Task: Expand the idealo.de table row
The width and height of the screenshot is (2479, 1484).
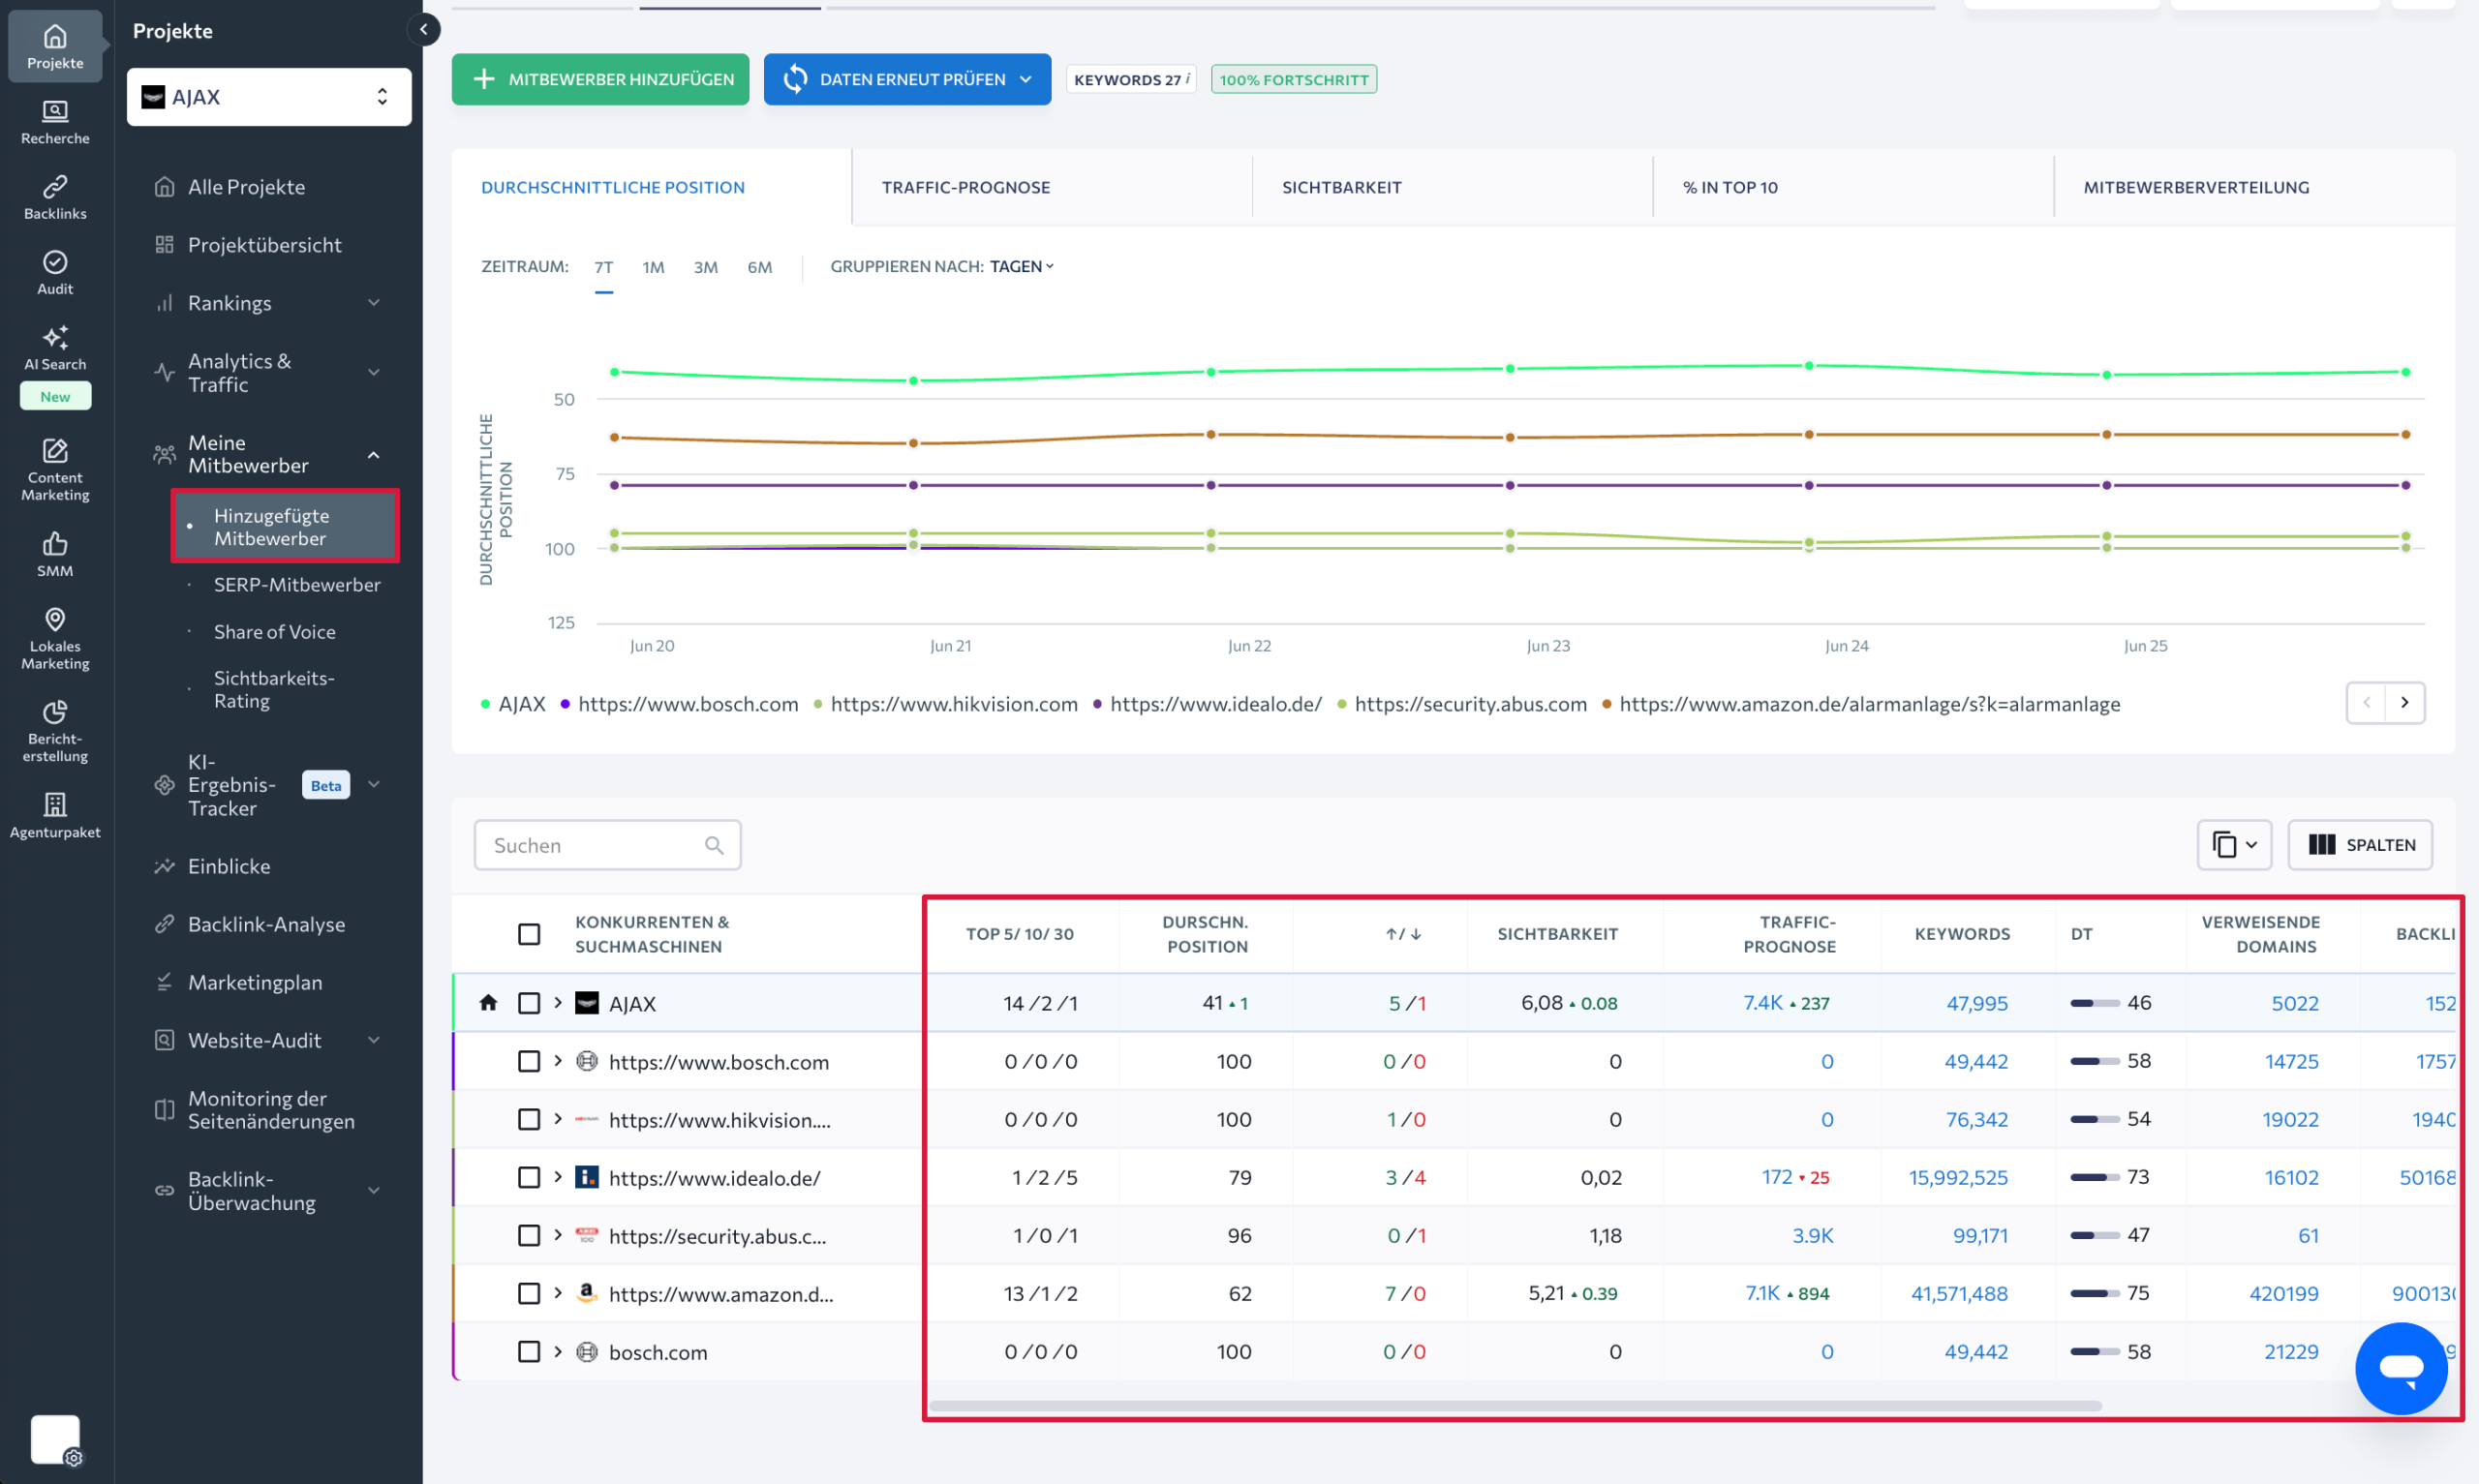Action: pos(558,1176)
